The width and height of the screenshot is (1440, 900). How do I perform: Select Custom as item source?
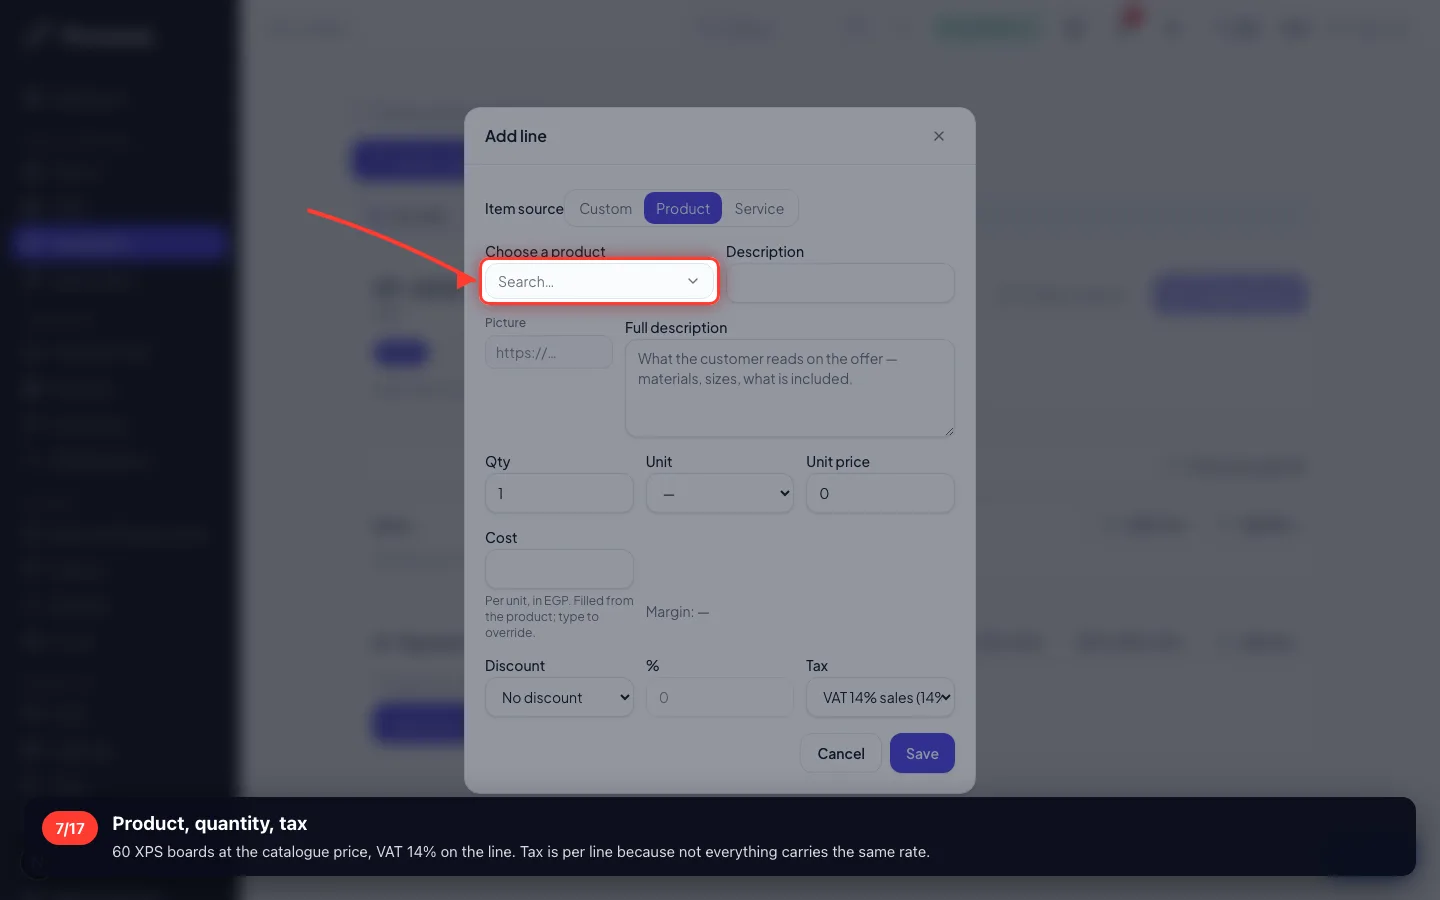(605, 208)
